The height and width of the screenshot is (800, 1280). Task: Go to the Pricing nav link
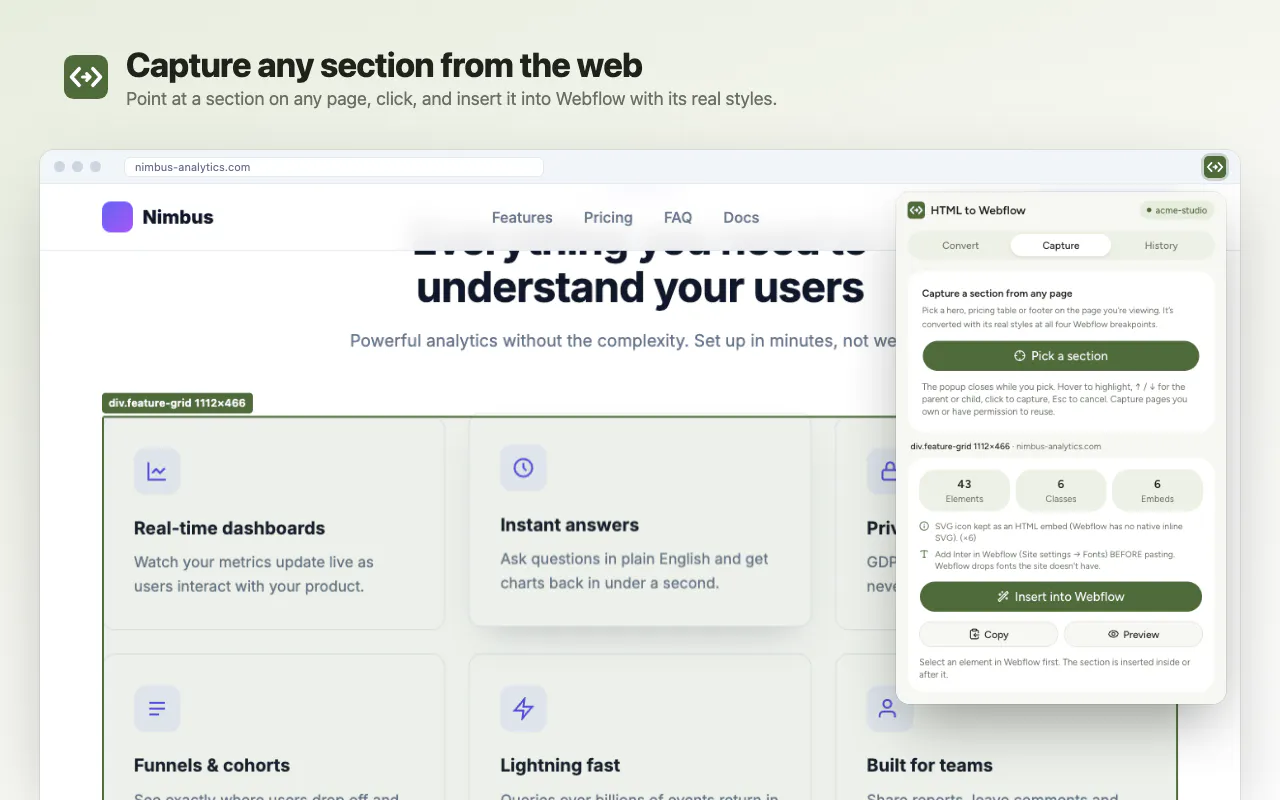[x=608, y=217]
